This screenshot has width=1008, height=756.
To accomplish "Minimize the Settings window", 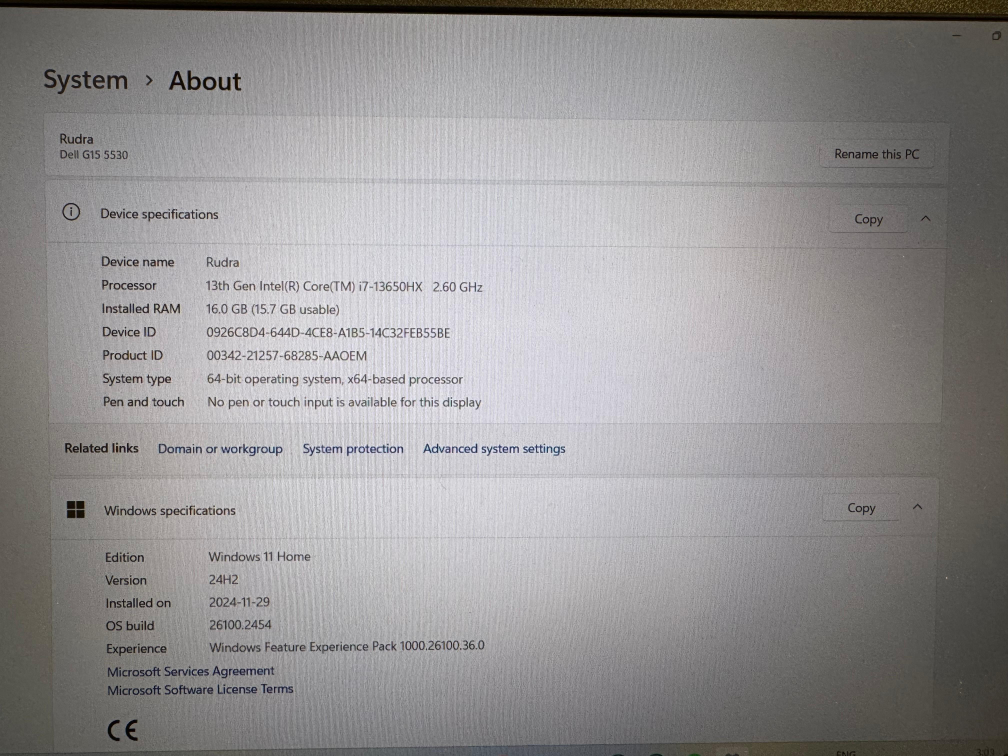I will (x=957, y=36).
